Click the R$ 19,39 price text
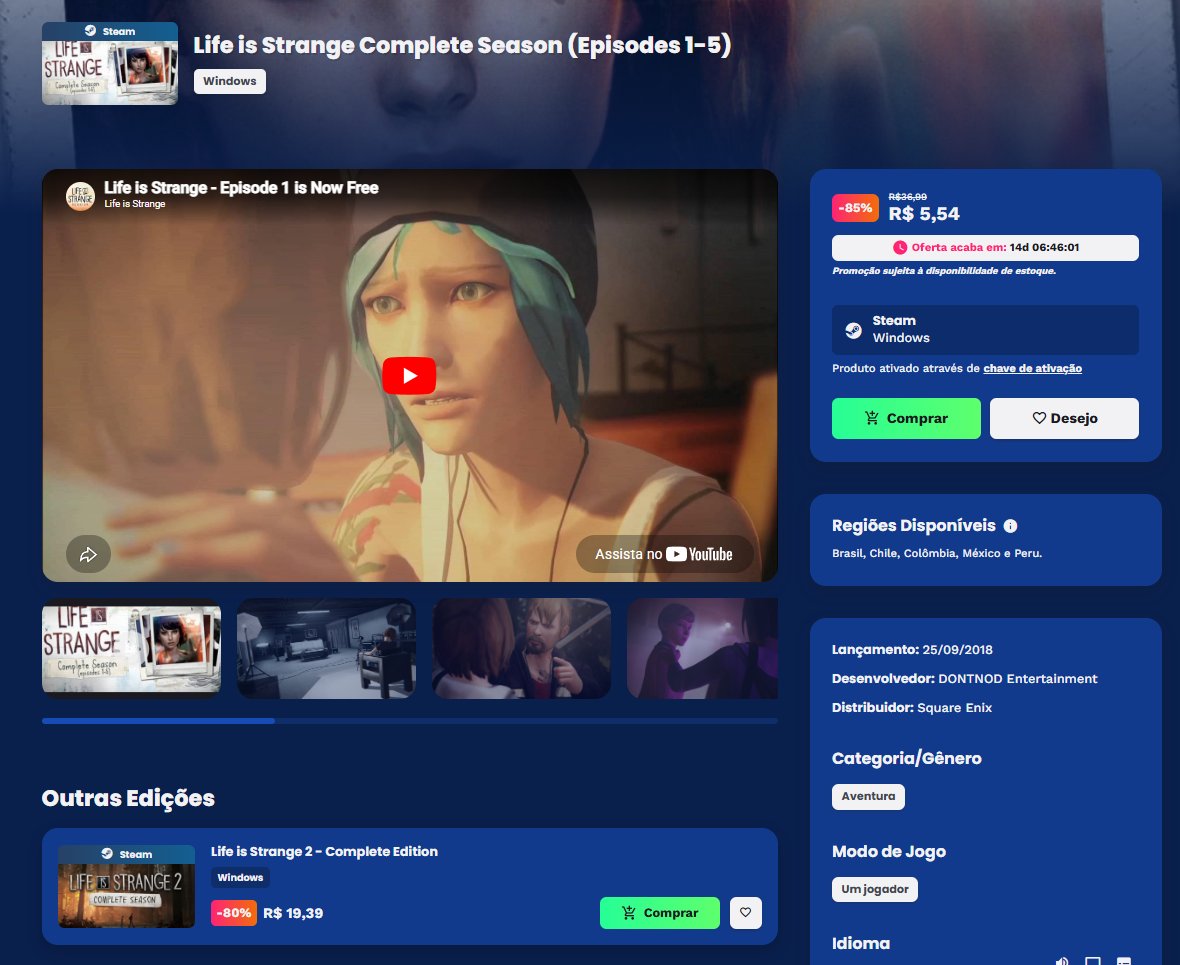Viewport: 1180px width, 965px height. 293,913
